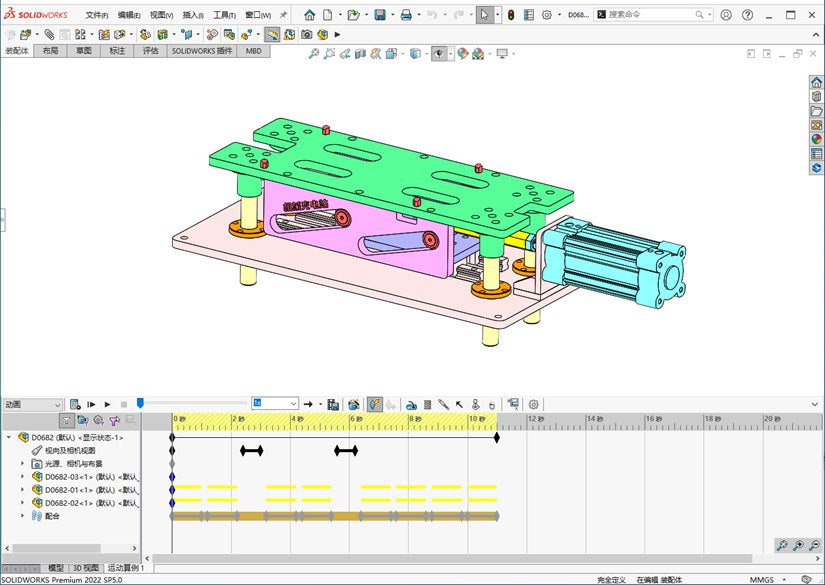825x585 pixels.
Task: Open the user login account icon
Action: pos(726,15)
